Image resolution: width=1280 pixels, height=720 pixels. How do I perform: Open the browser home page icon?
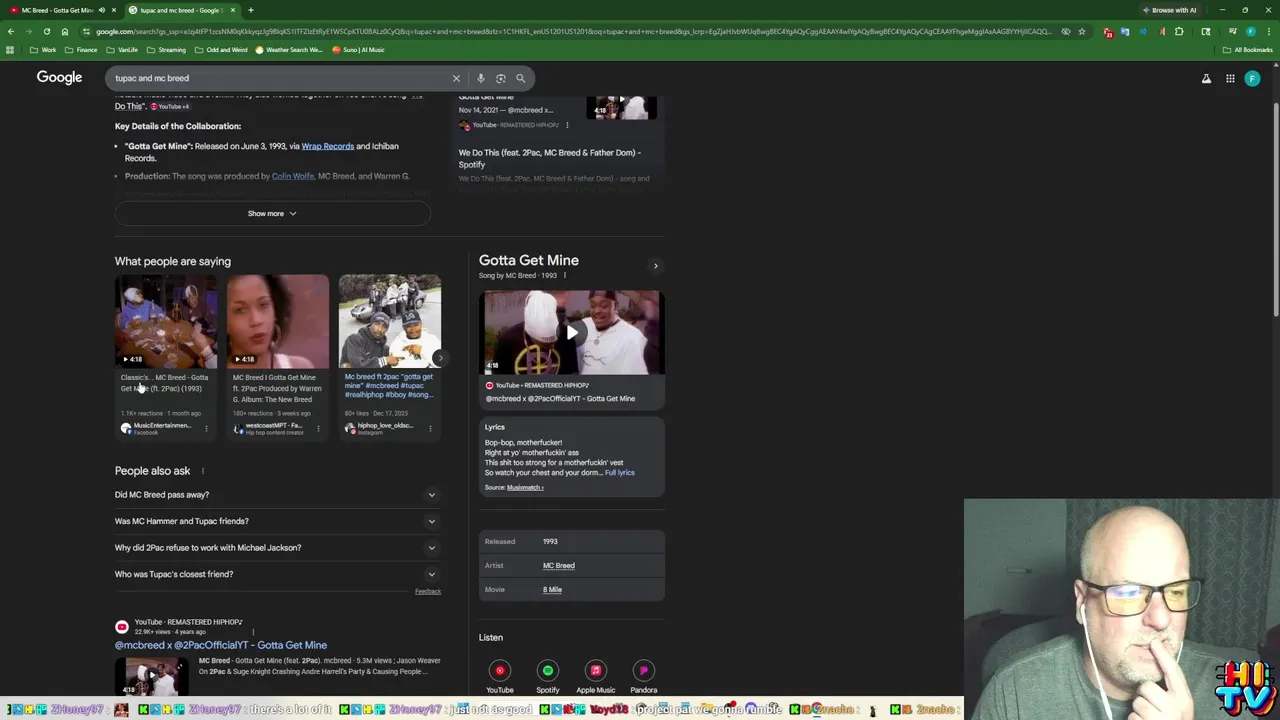coord(64,31)
